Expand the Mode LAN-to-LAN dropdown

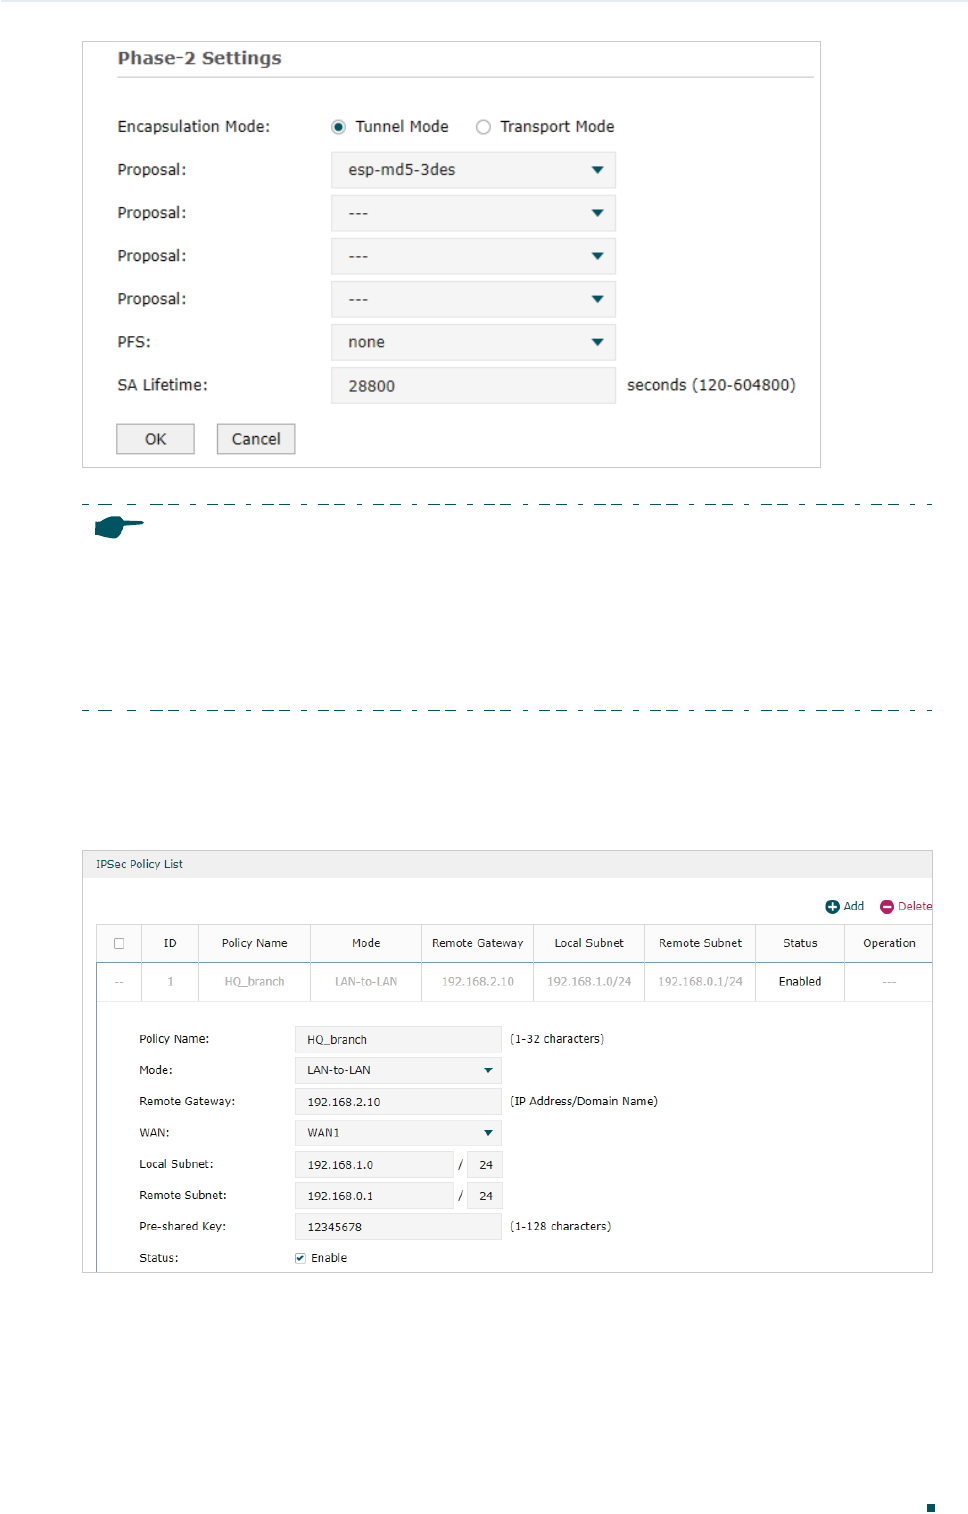[398, 1070]
